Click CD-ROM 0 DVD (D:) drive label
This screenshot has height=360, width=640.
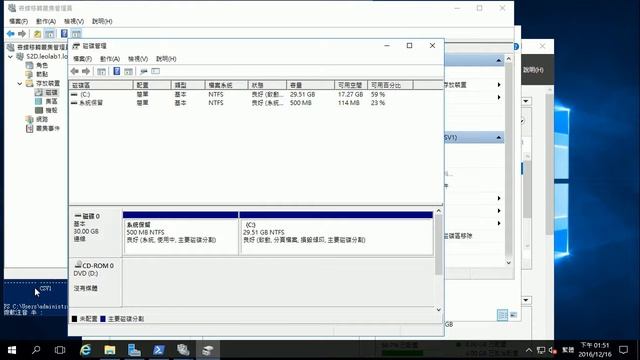click(95, 282)
